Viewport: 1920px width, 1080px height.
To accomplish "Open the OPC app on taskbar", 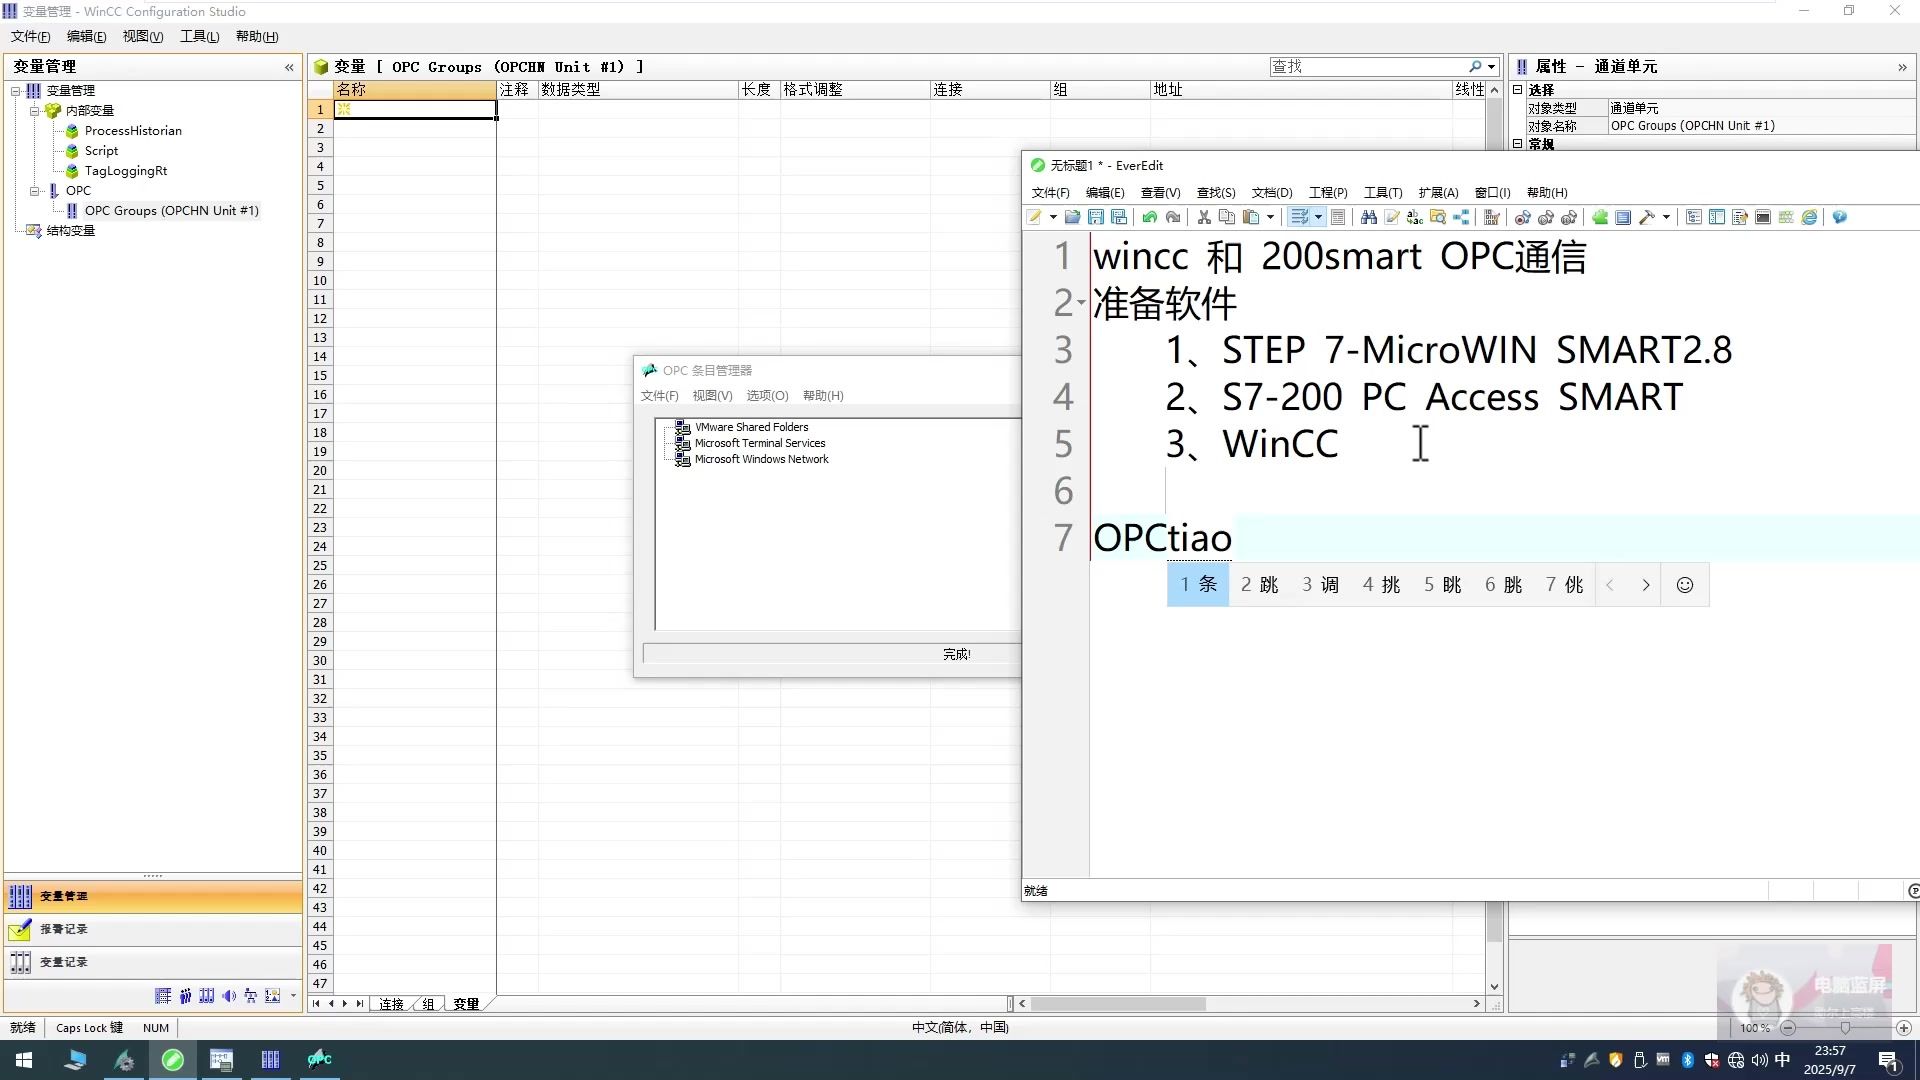I will pyautogui.click(x=319, y=1060).
